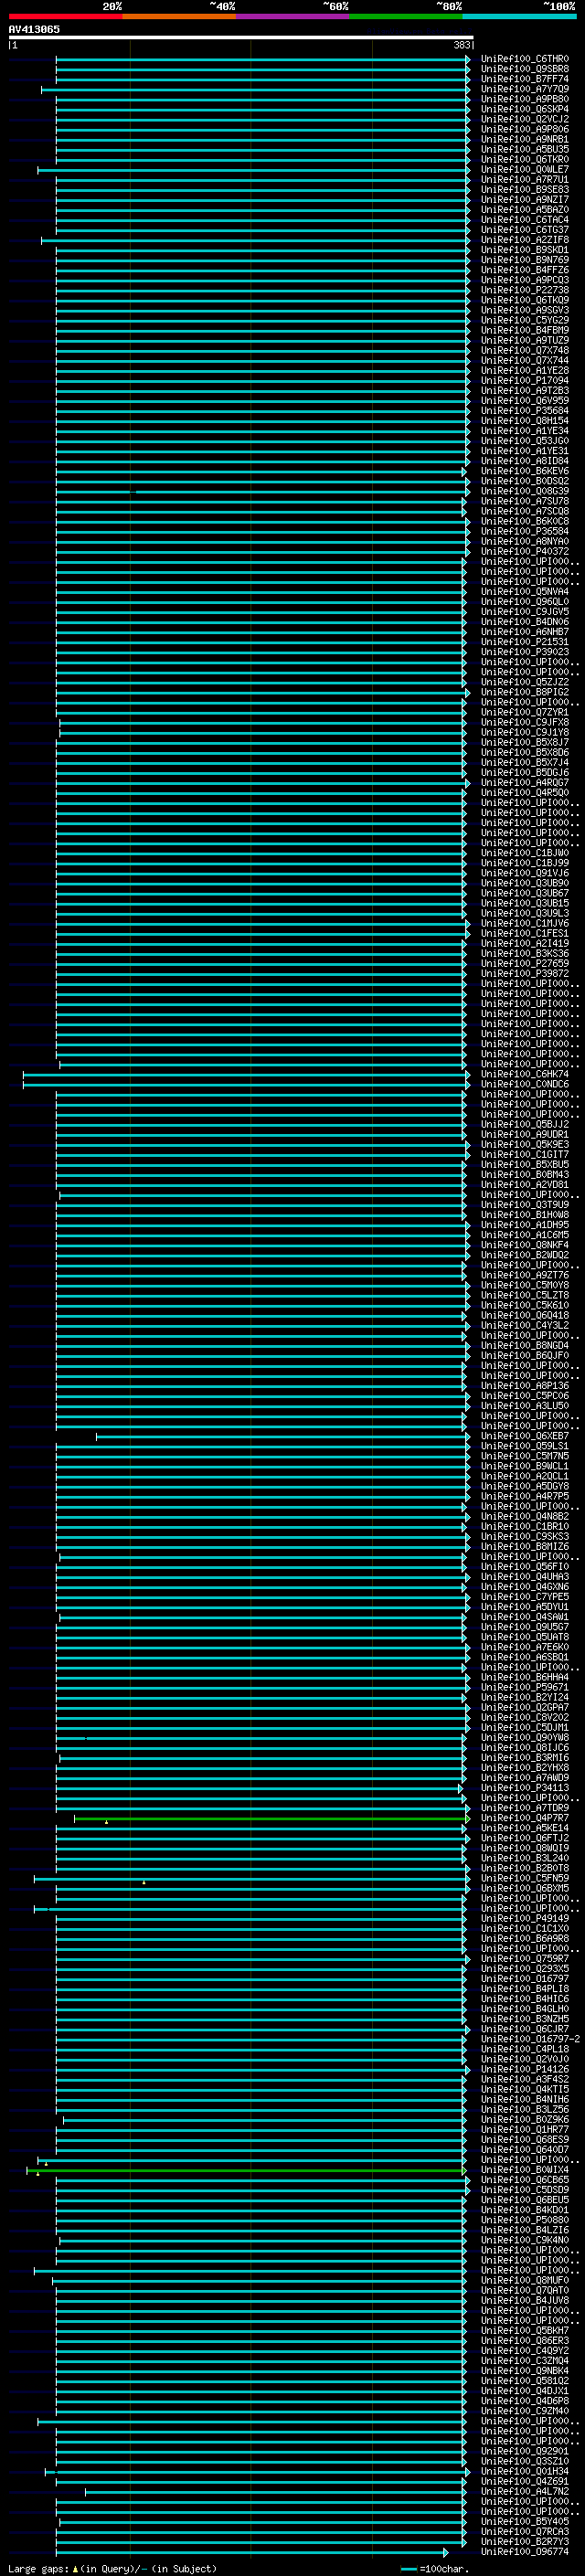
Task: Select hit UniRef100_Q01H34
Action: pos(525,2471)
